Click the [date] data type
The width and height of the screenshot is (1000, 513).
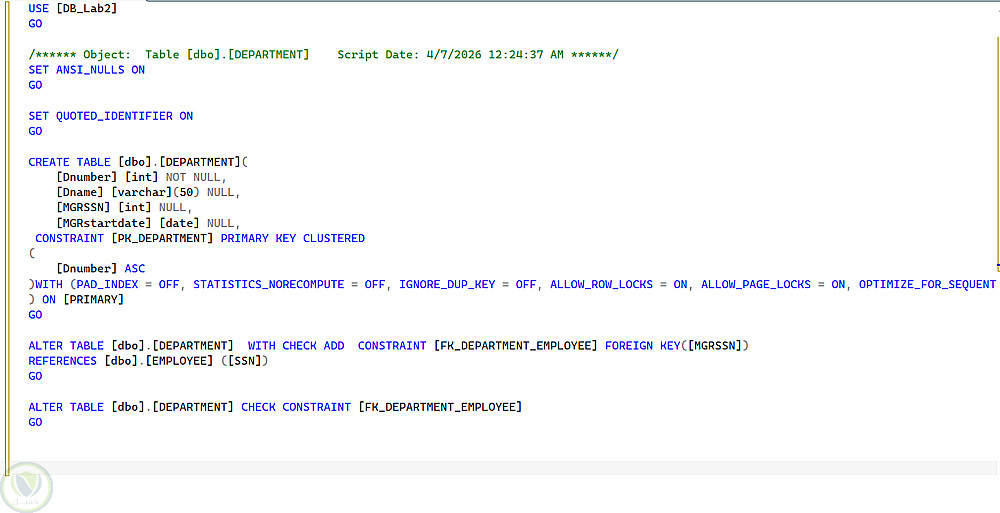[179, 223]
